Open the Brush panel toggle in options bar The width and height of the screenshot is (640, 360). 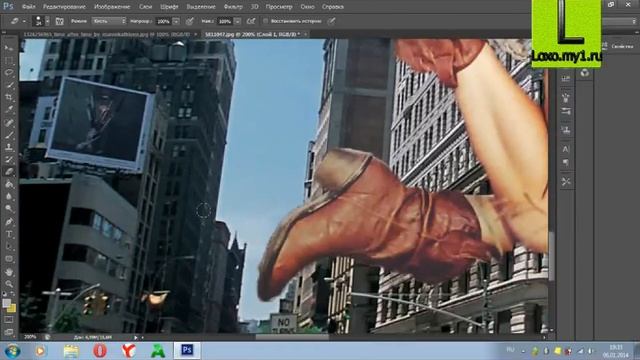[60, 21]
